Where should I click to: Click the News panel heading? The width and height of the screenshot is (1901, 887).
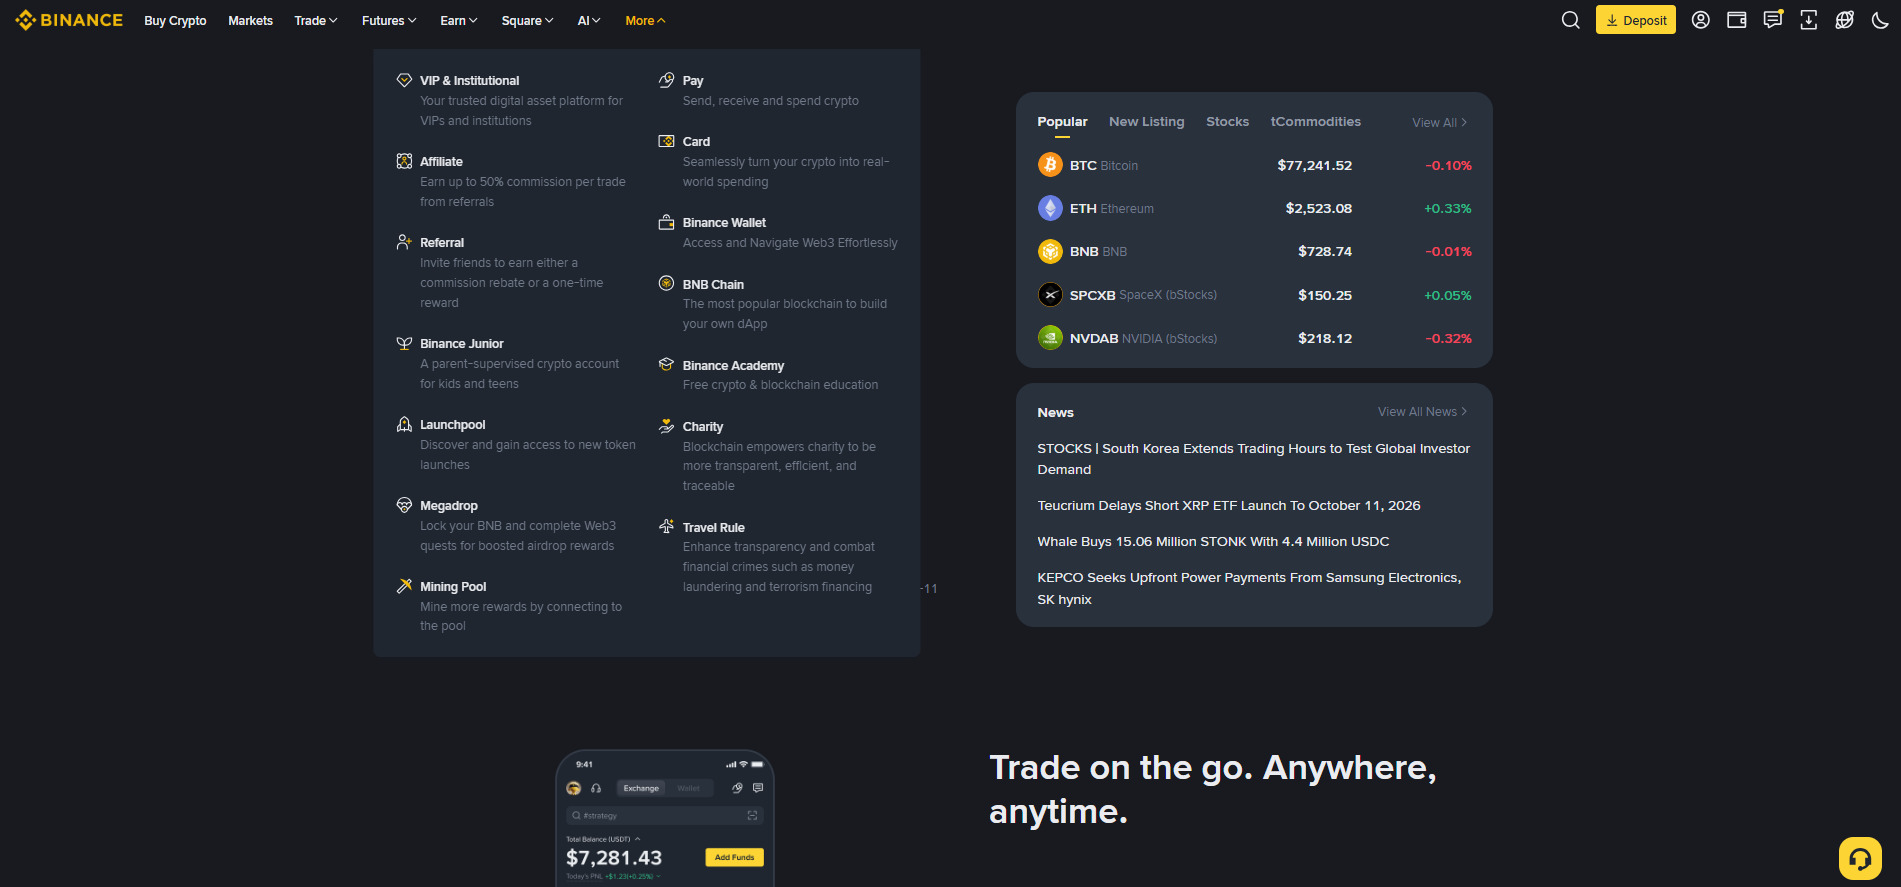pos(1055,412)
